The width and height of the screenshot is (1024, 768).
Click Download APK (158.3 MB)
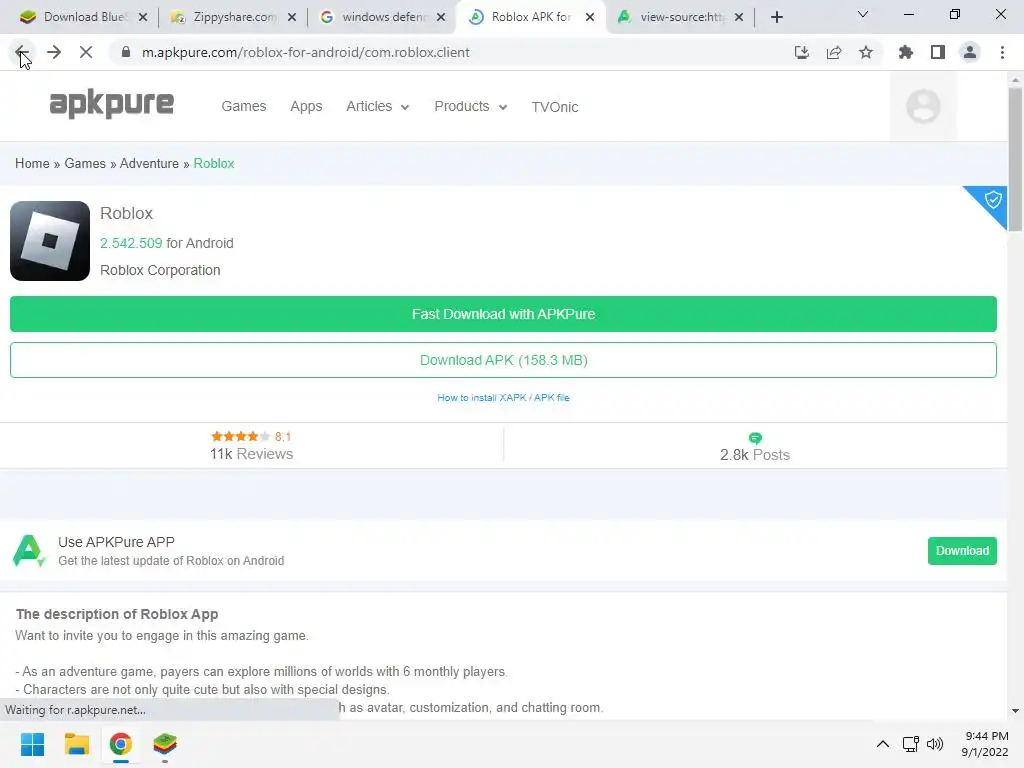(503, 360)
